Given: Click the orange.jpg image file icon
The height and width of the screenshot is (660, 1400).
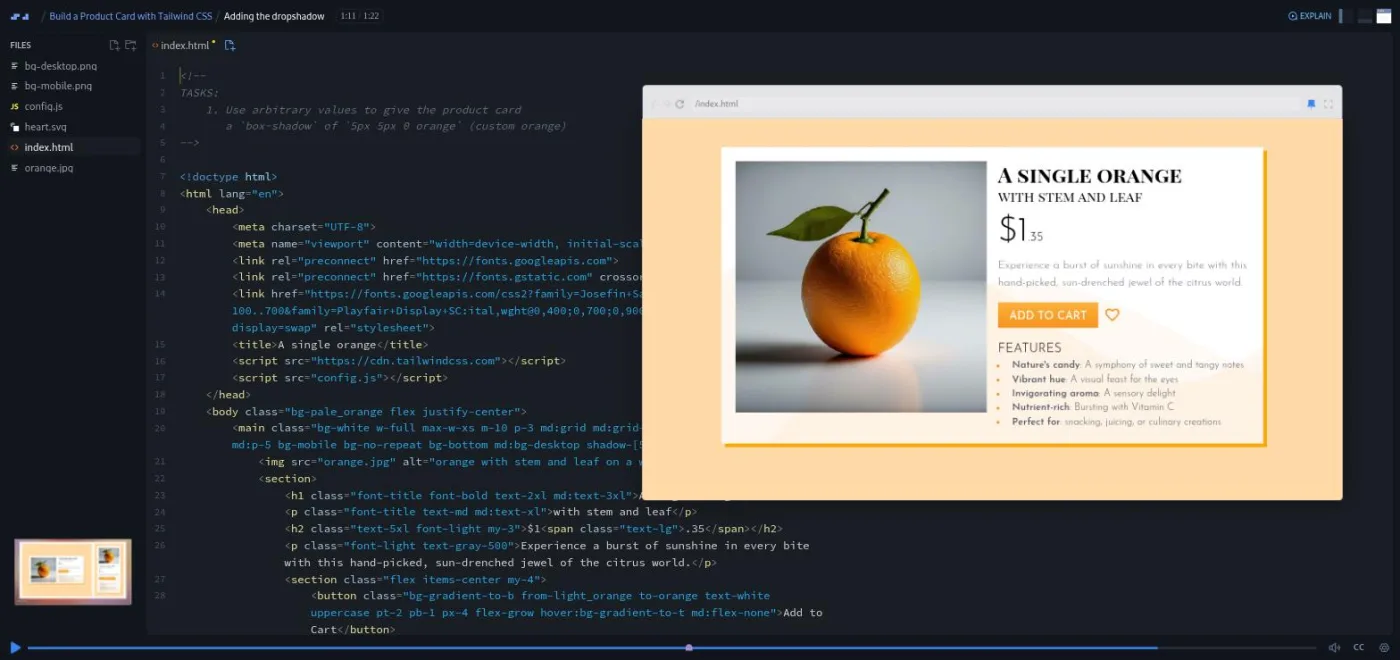Looking at the screenshot, I should (x=14, y=168).
